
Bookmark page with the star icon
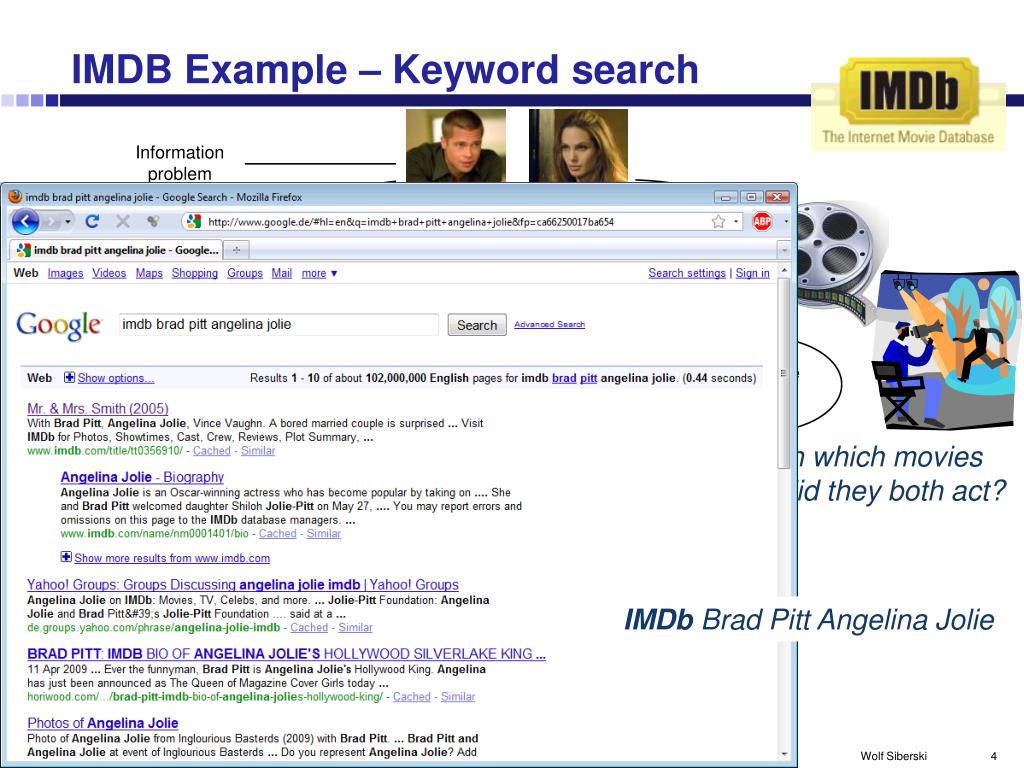[x=718, y=221]
